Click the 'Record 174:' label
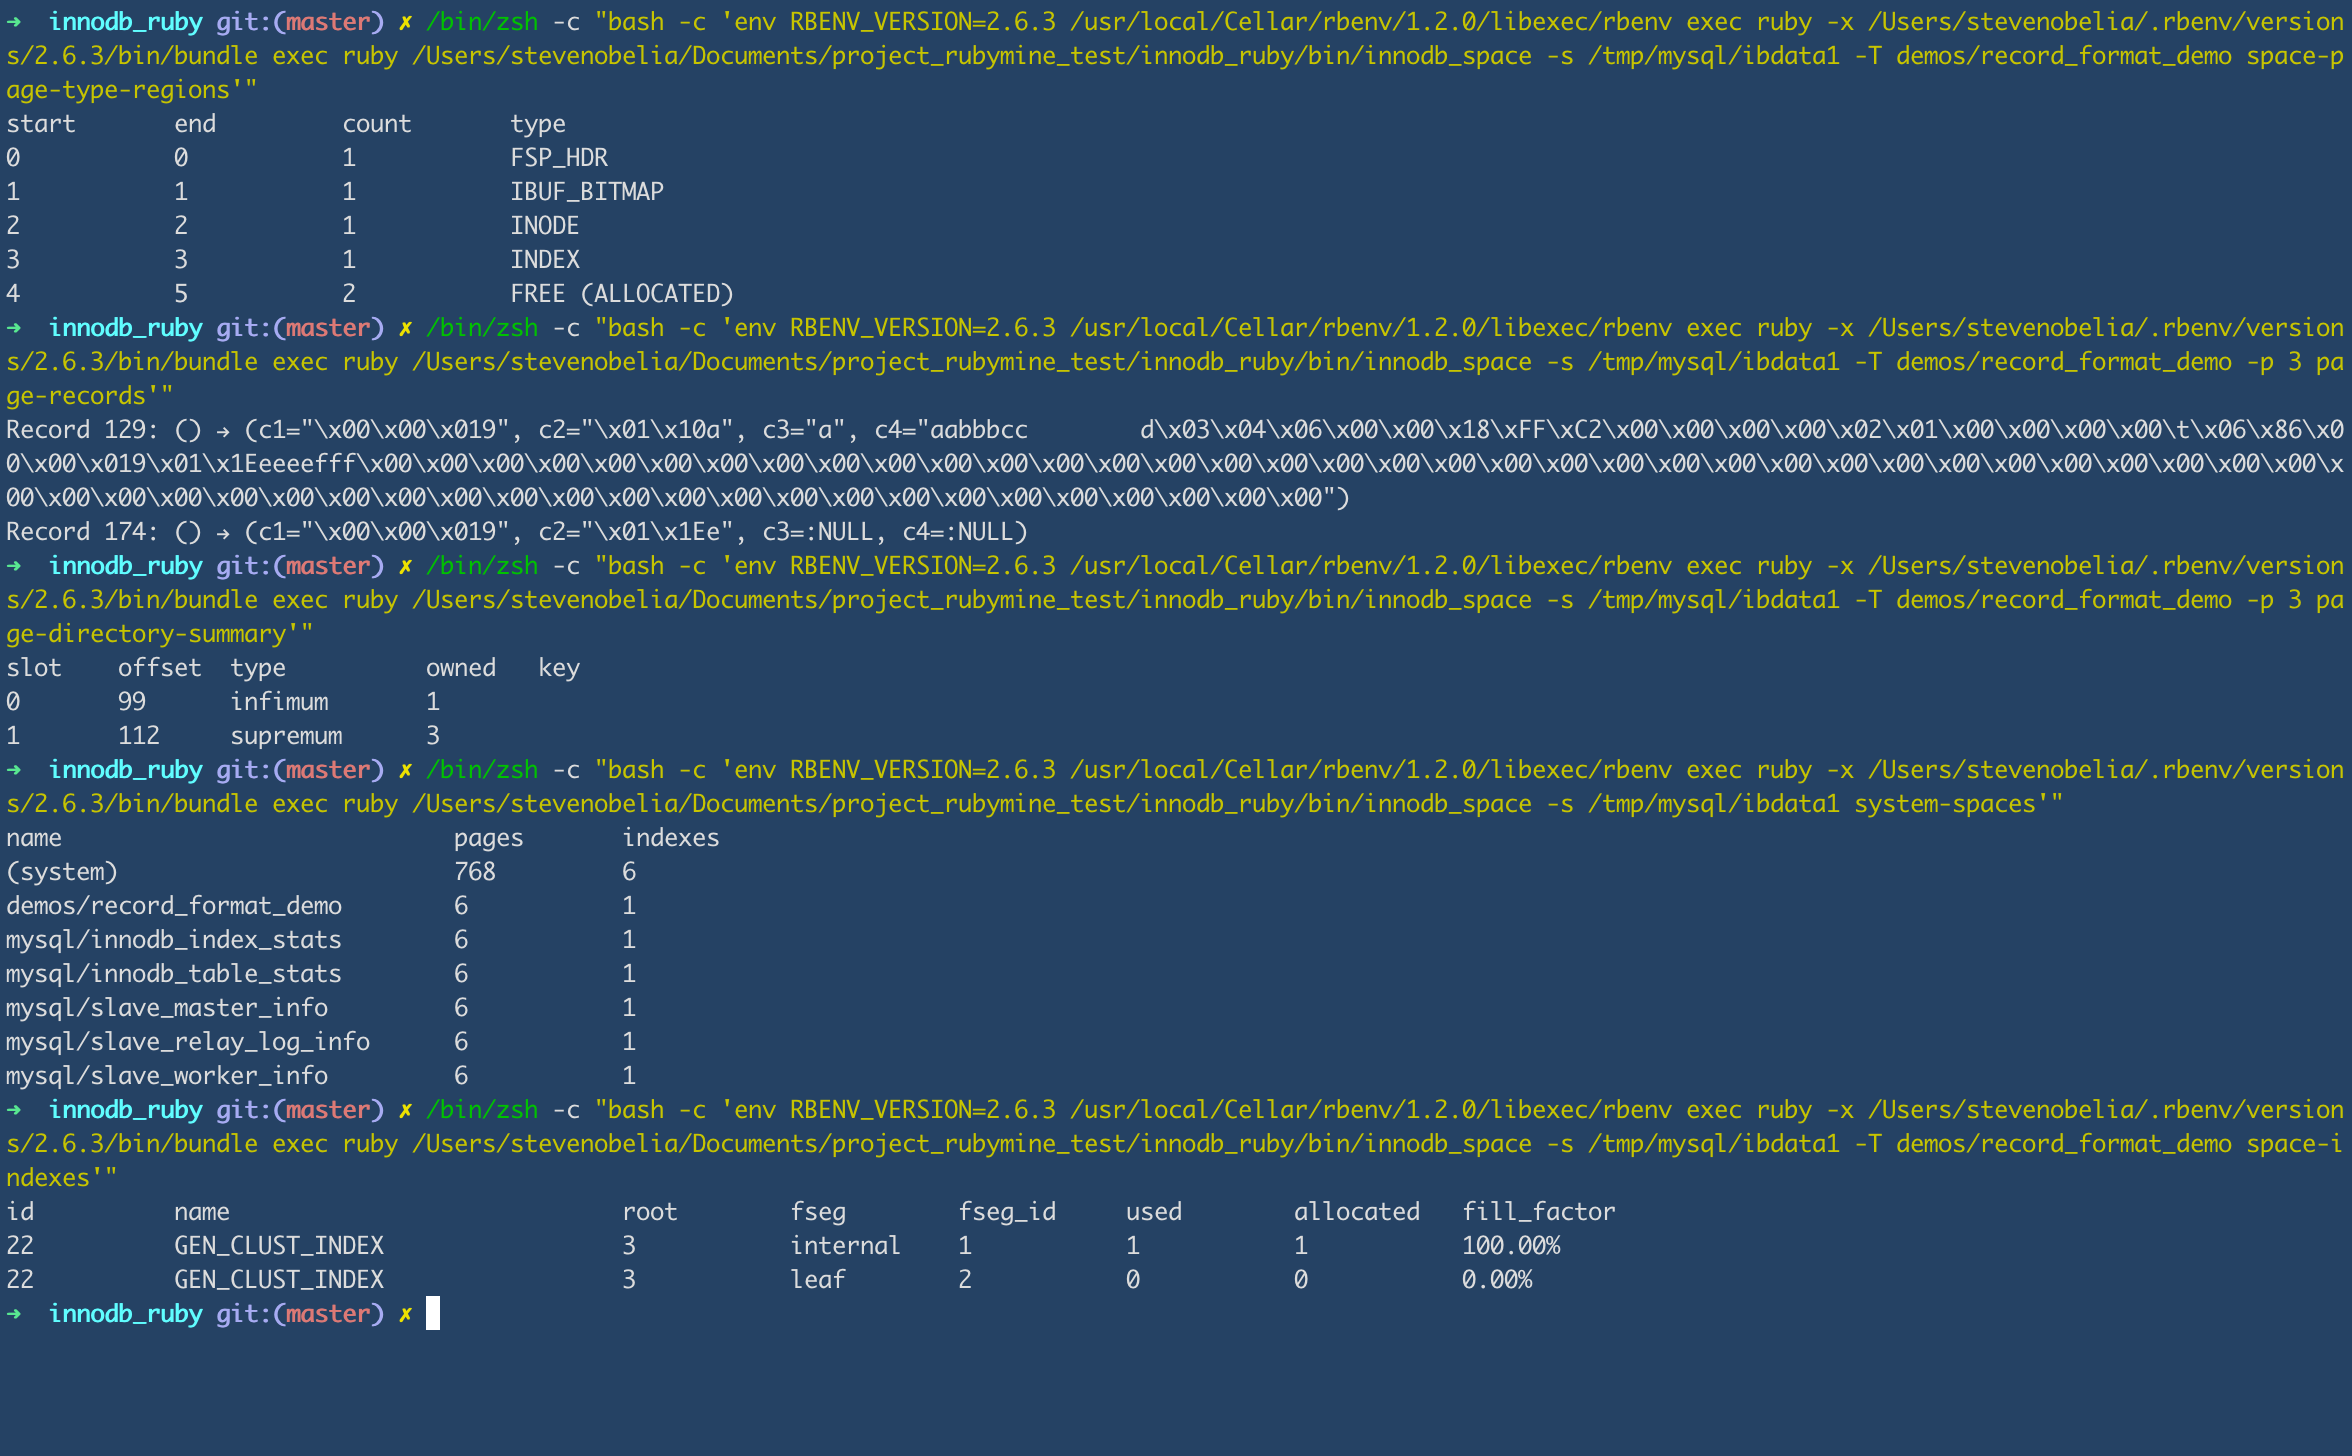Image resolution: width=2352 pixels, height=1456 pixels. pyautogui.click(x=82, y=532)
